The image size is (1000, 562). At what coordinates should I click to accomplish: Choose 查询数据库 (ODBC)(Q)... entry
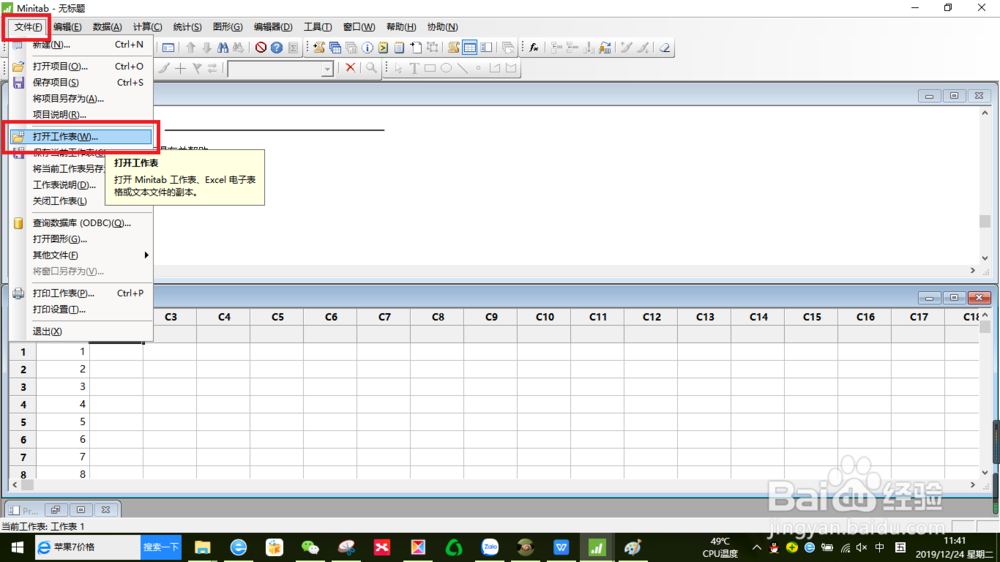[x=81, y=223]
